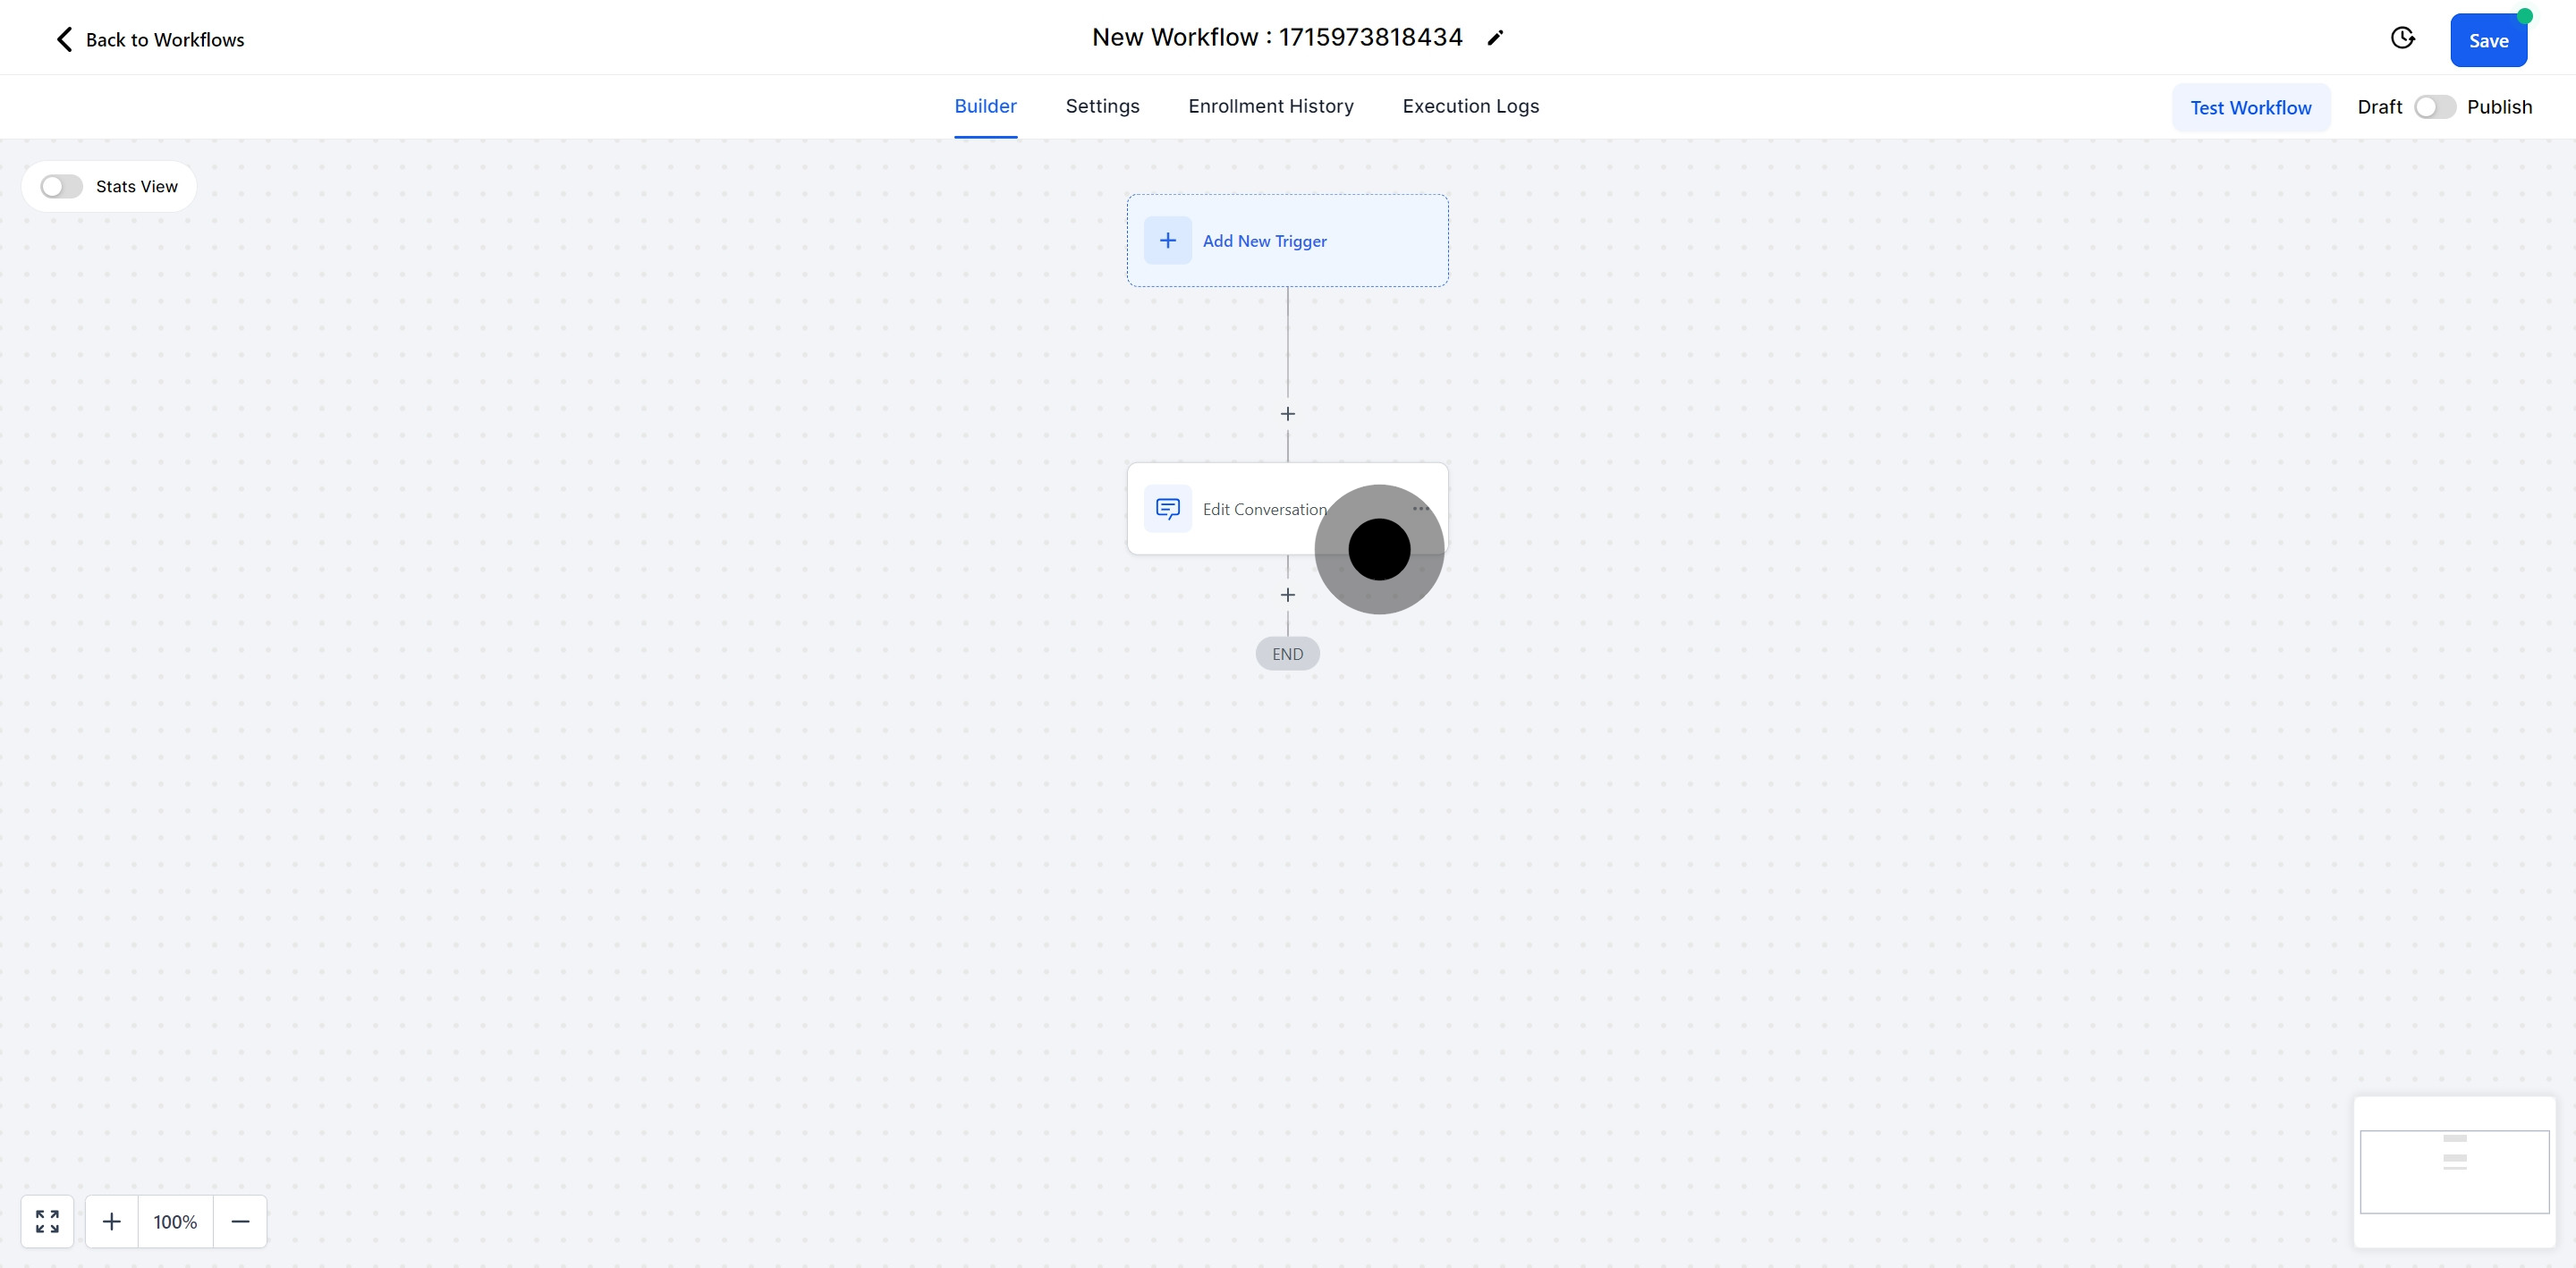The image size is (2576, 1268).
Task: Click plus icon in Add New Trigger
Action: coord(1167,240)
